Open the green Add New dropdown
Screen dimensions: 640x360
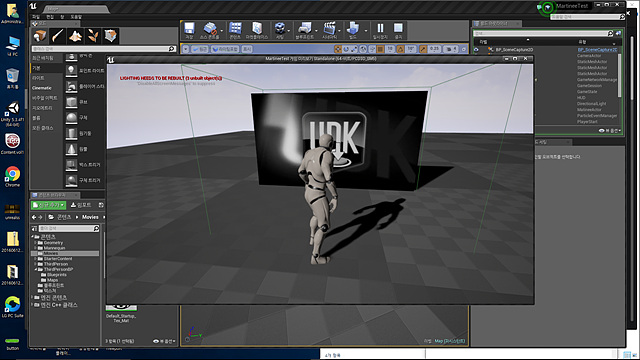48,205
